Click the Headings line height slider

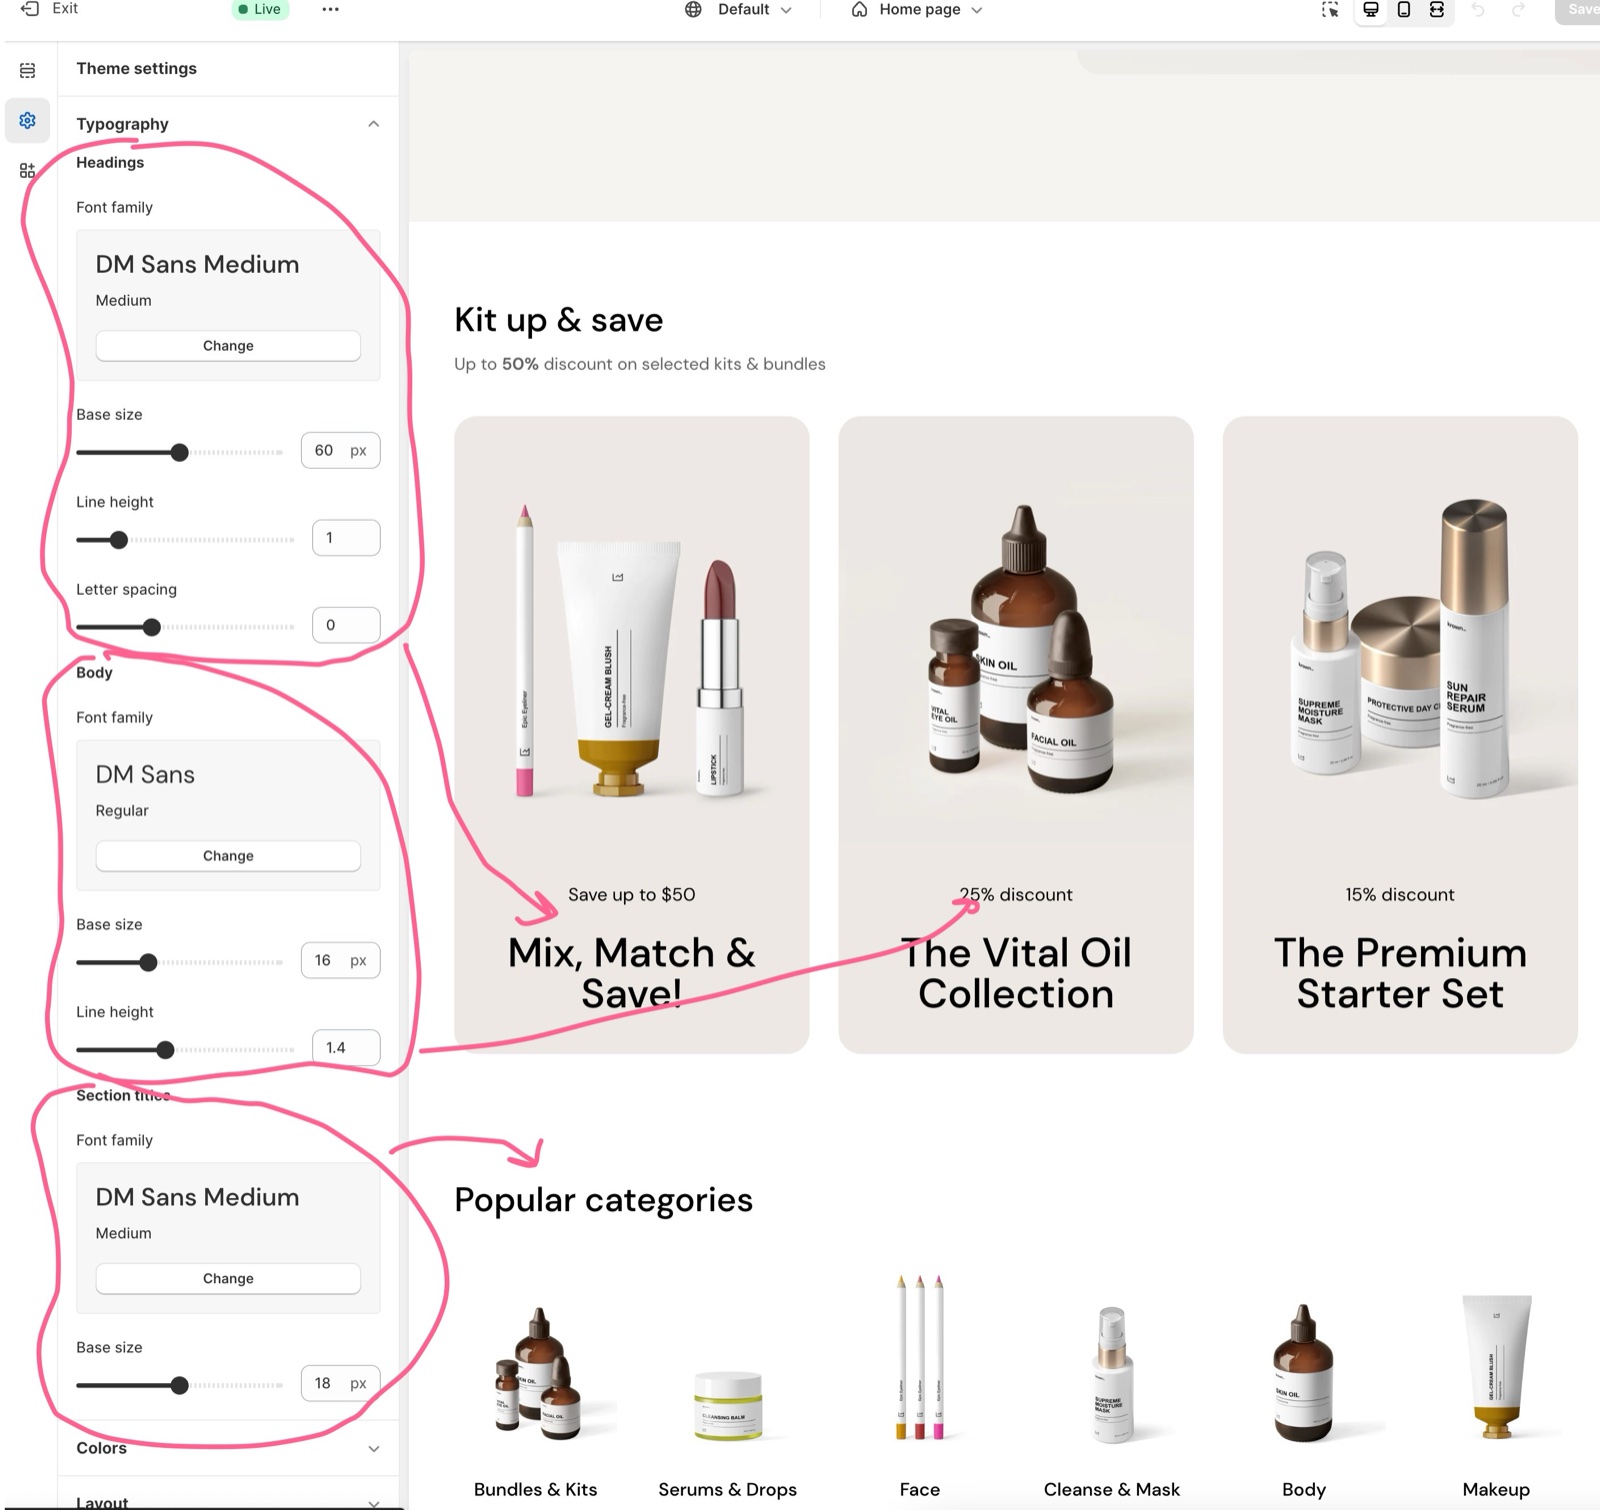[x=185, y=540]
